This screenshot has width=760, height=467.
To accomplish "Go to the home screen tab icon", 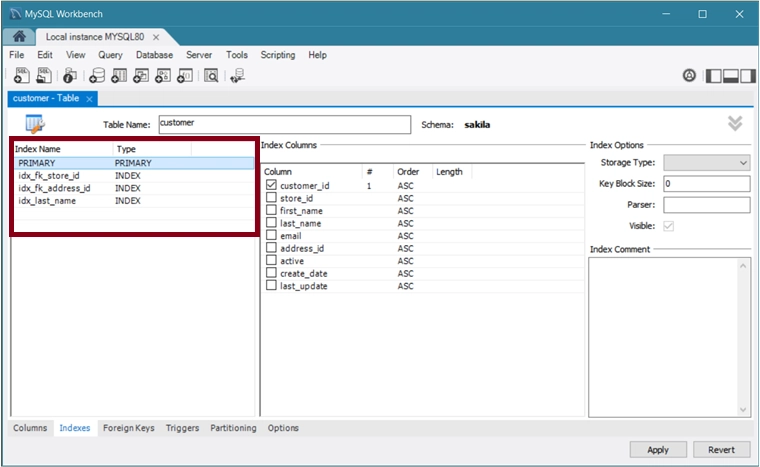I will (x=19, y=36).
